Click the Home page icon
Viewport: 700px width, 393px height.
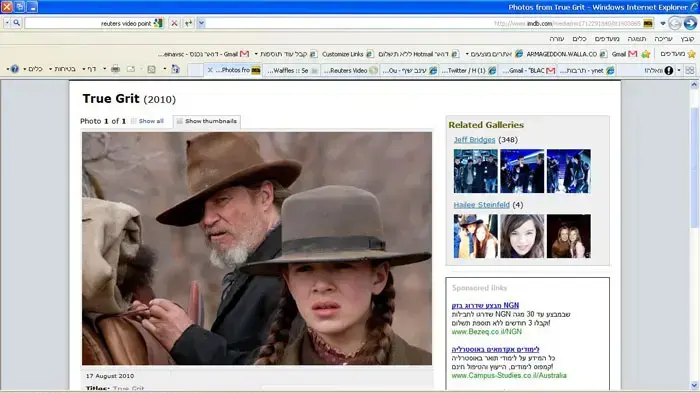coord(175,69)
